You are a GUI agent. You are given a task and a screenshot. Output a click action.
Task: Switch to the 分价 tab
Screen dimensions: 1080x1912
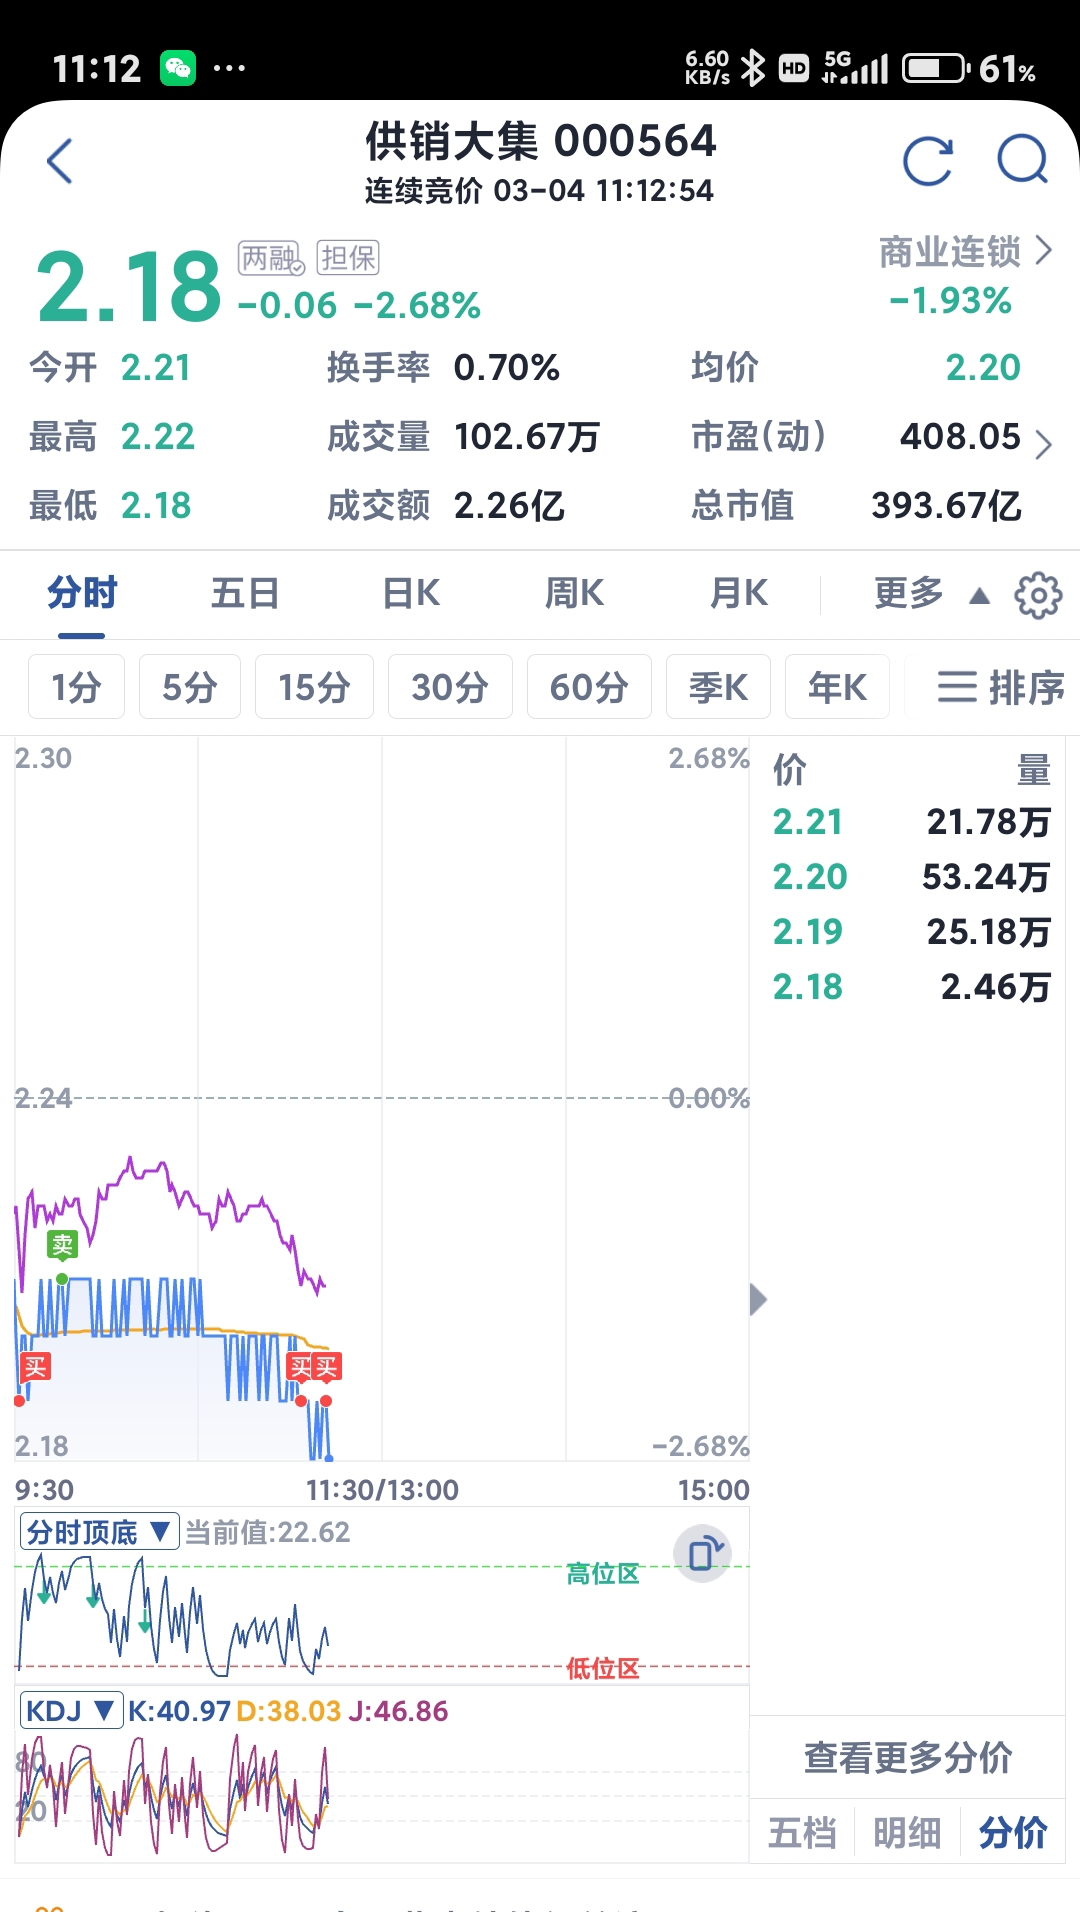[x=1012, y=1833]
